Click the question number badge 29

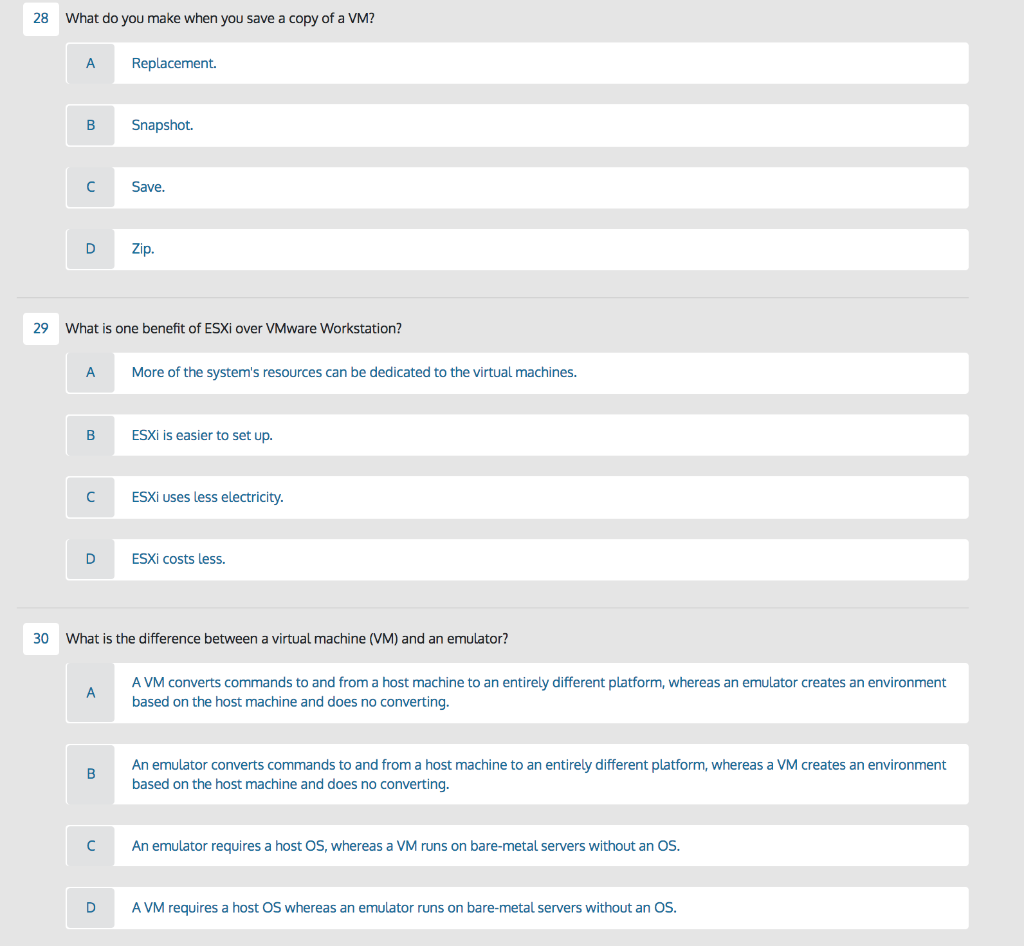coord(40,328)
